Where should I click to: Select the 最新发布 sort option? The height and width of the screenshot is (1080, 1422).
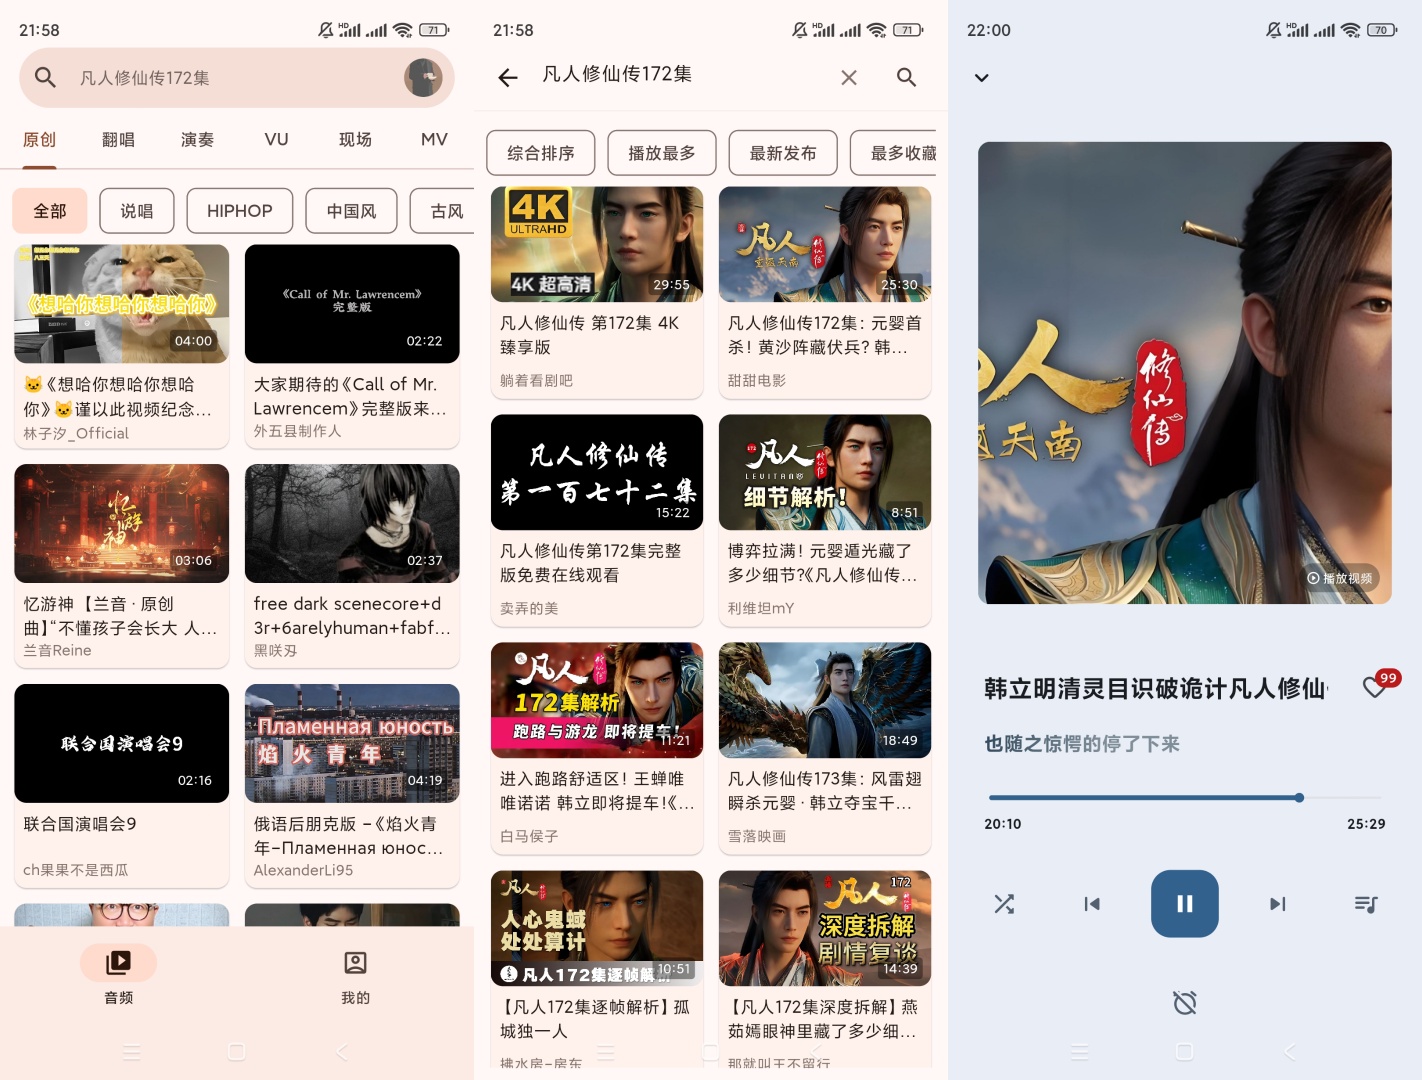pos(782,153)
